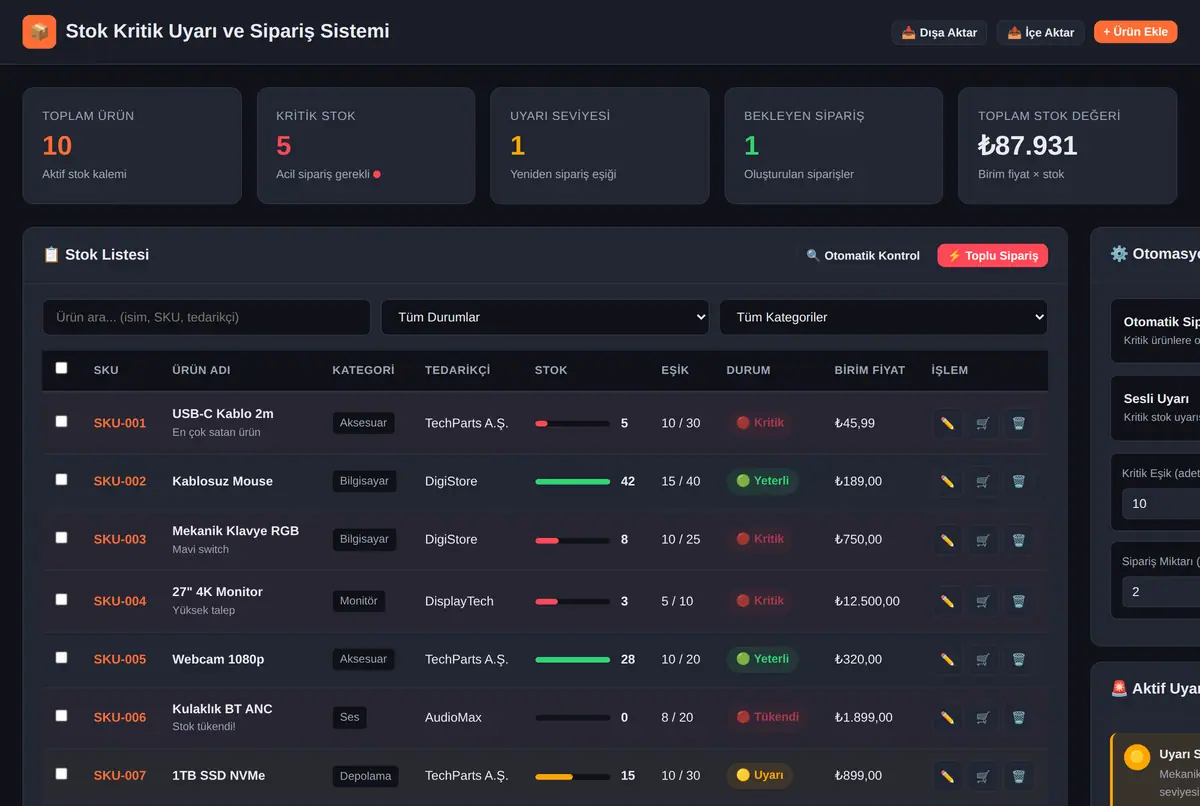This screenshot has width=1200, height=806.
Task: Delete Kulaklık BT ANC with trash icon
Action: pyautogui.click(x=1018, y=717)
